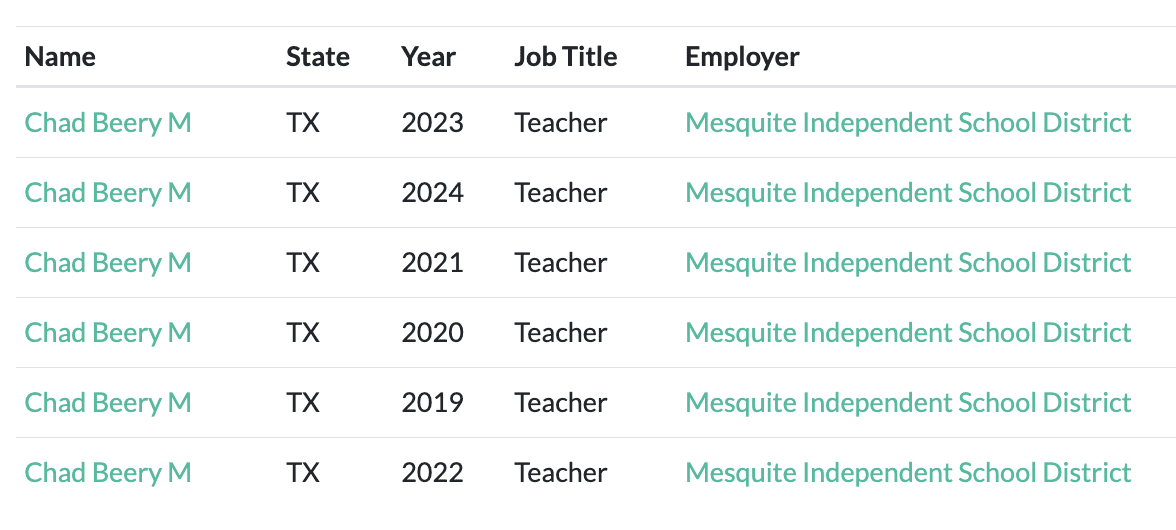Click the Name column header
This screenshot has height=530, width=1176.
click(60, 57)
